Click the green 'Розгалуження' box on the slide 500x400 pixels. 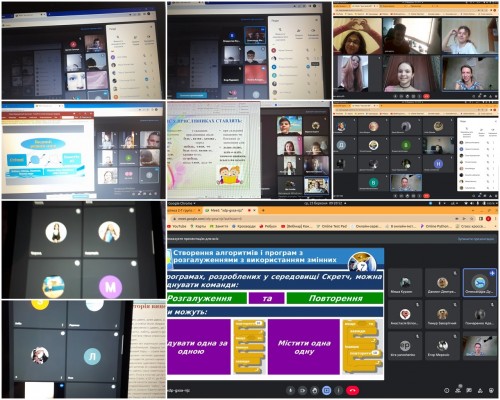coord(207,298)
